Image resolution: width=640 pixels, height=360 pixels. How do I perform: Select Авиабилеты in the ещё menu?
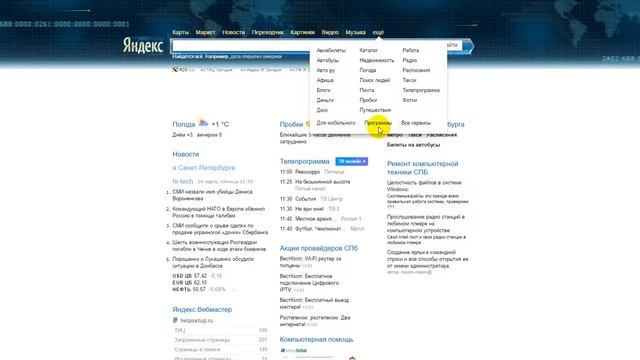coord(331,50)
